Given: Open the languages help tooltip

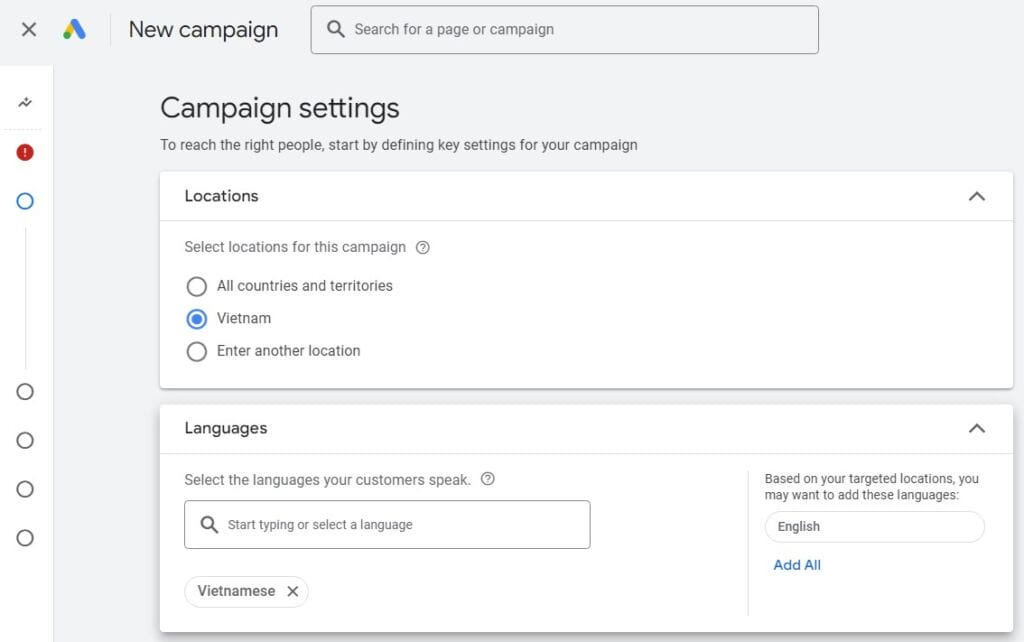Looking at the screenshot, I should point(487,479).
